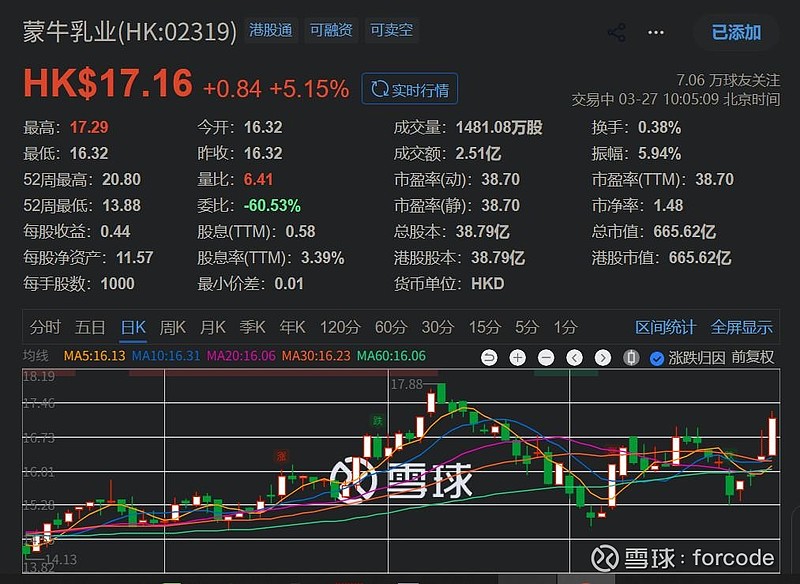This screenshot has height=584, width=800.
Task: Click the 委比 -60.53% value
Action: [272, 206]
